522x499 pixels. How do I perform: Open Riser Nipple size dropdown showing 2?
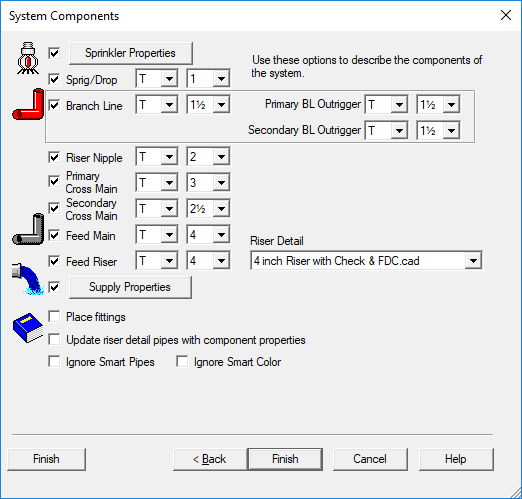tap(221, 157)
